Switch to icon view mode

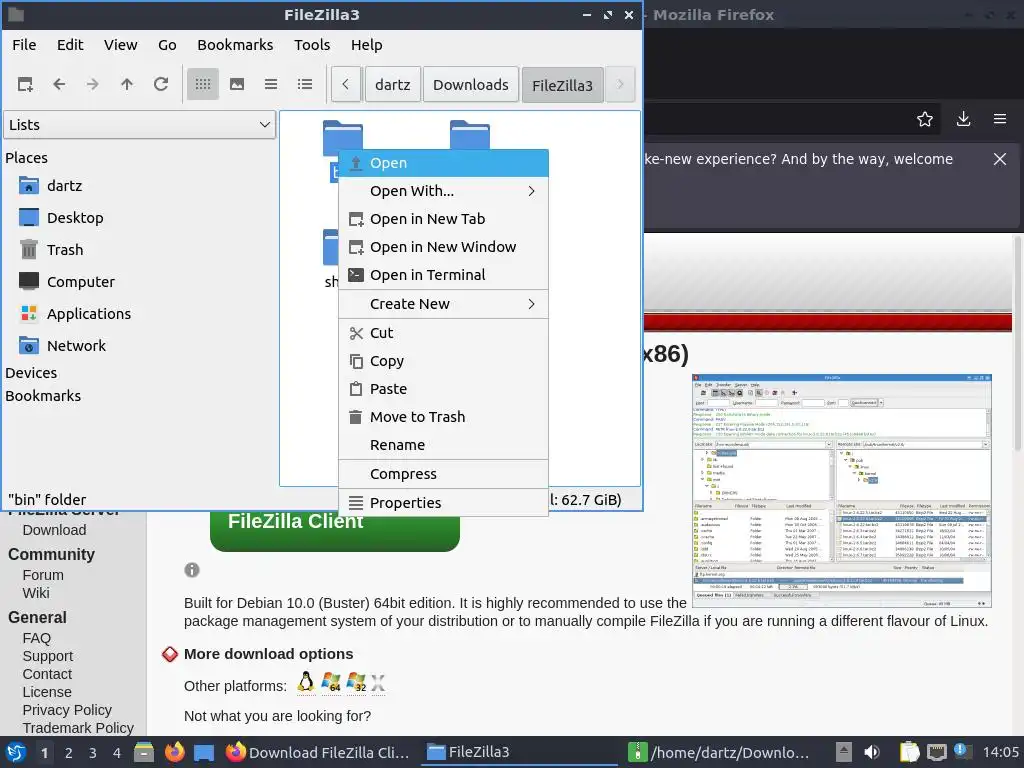(x=203, y=84)
